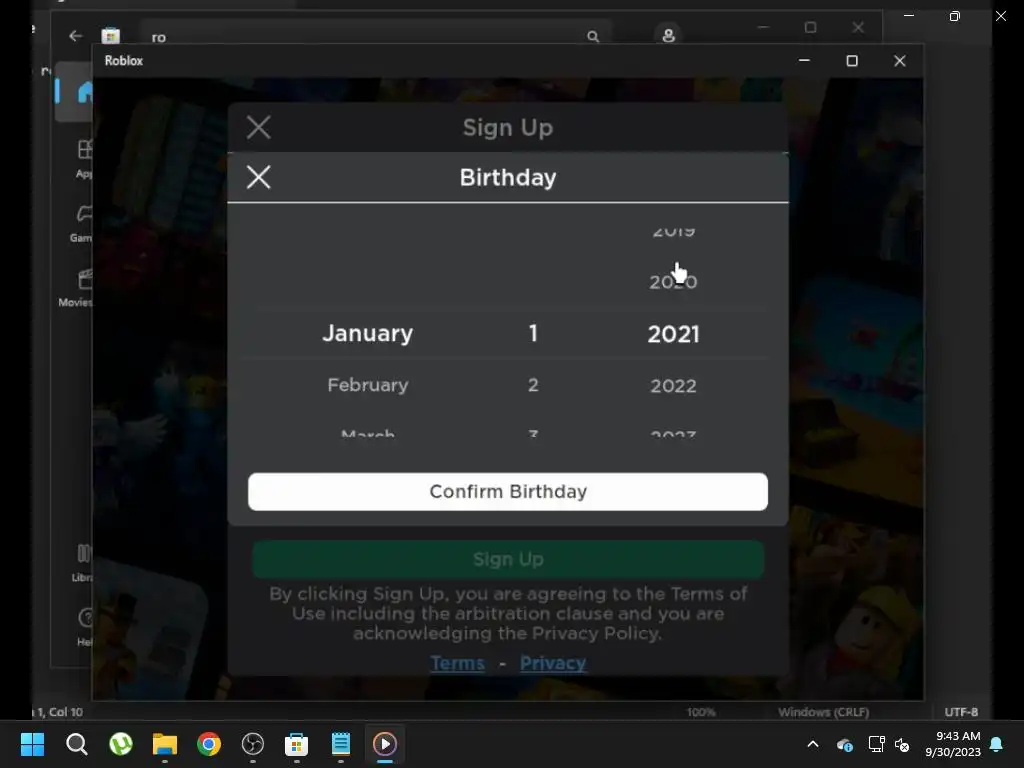
Task: Open uTorrent from the taskbar
Action: 121,744
